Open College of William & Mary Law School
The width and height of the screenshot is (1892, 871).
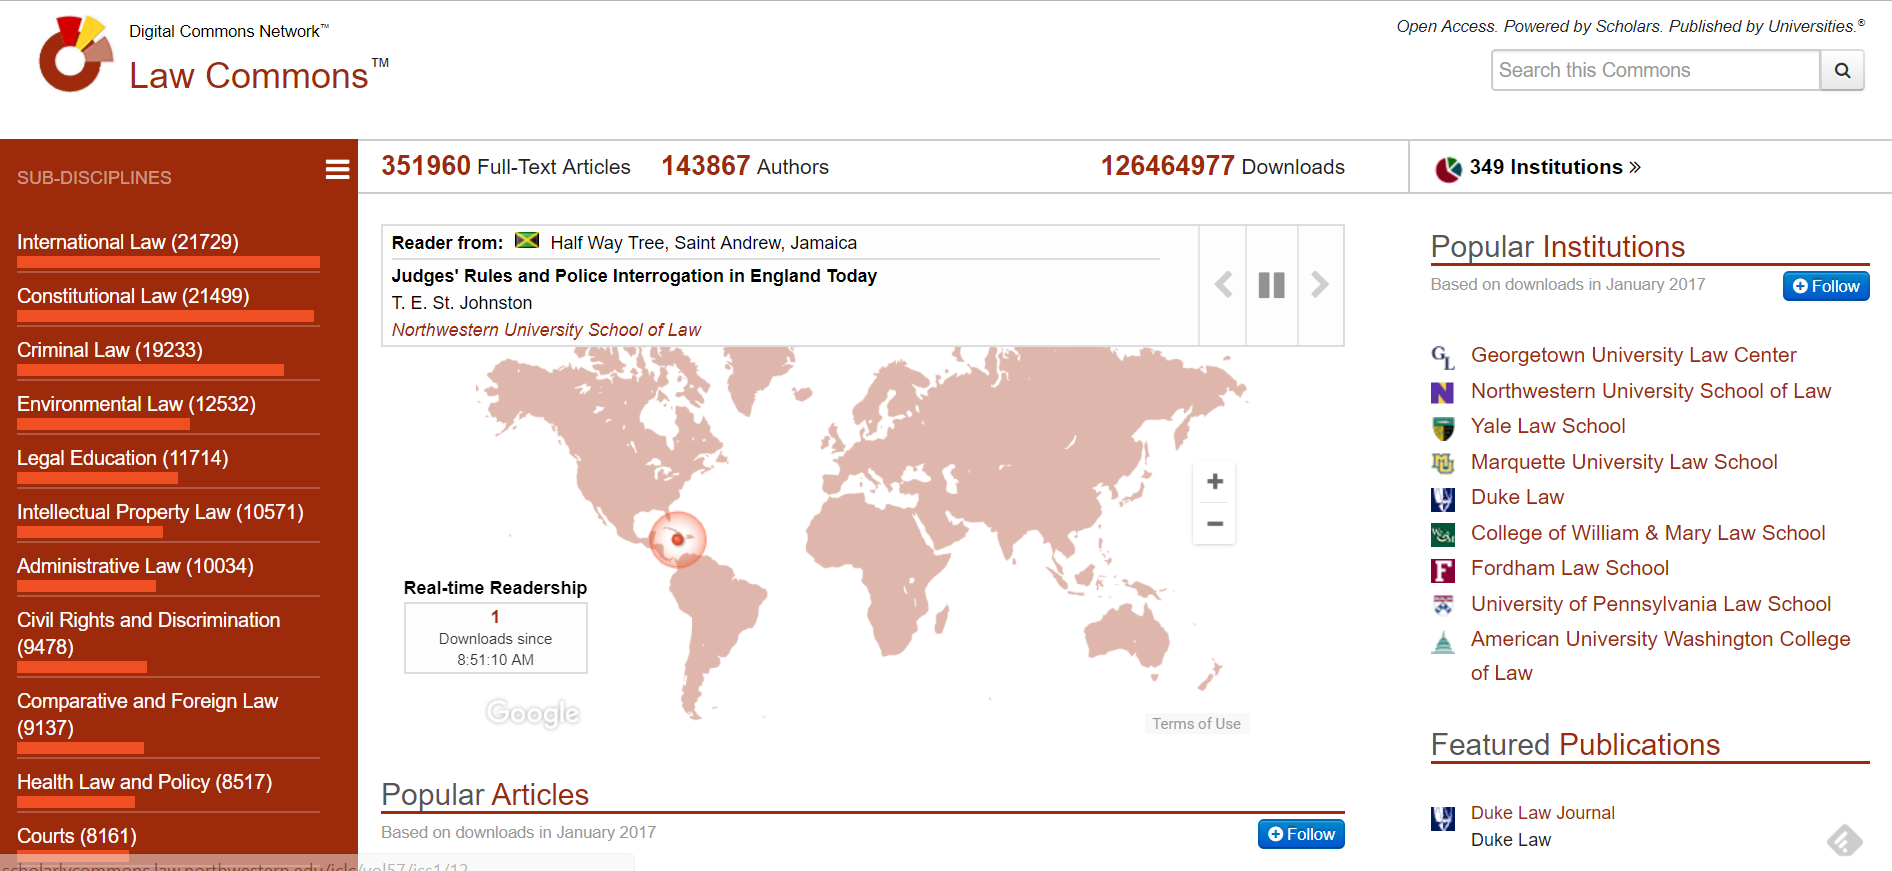click(1648, 533)
